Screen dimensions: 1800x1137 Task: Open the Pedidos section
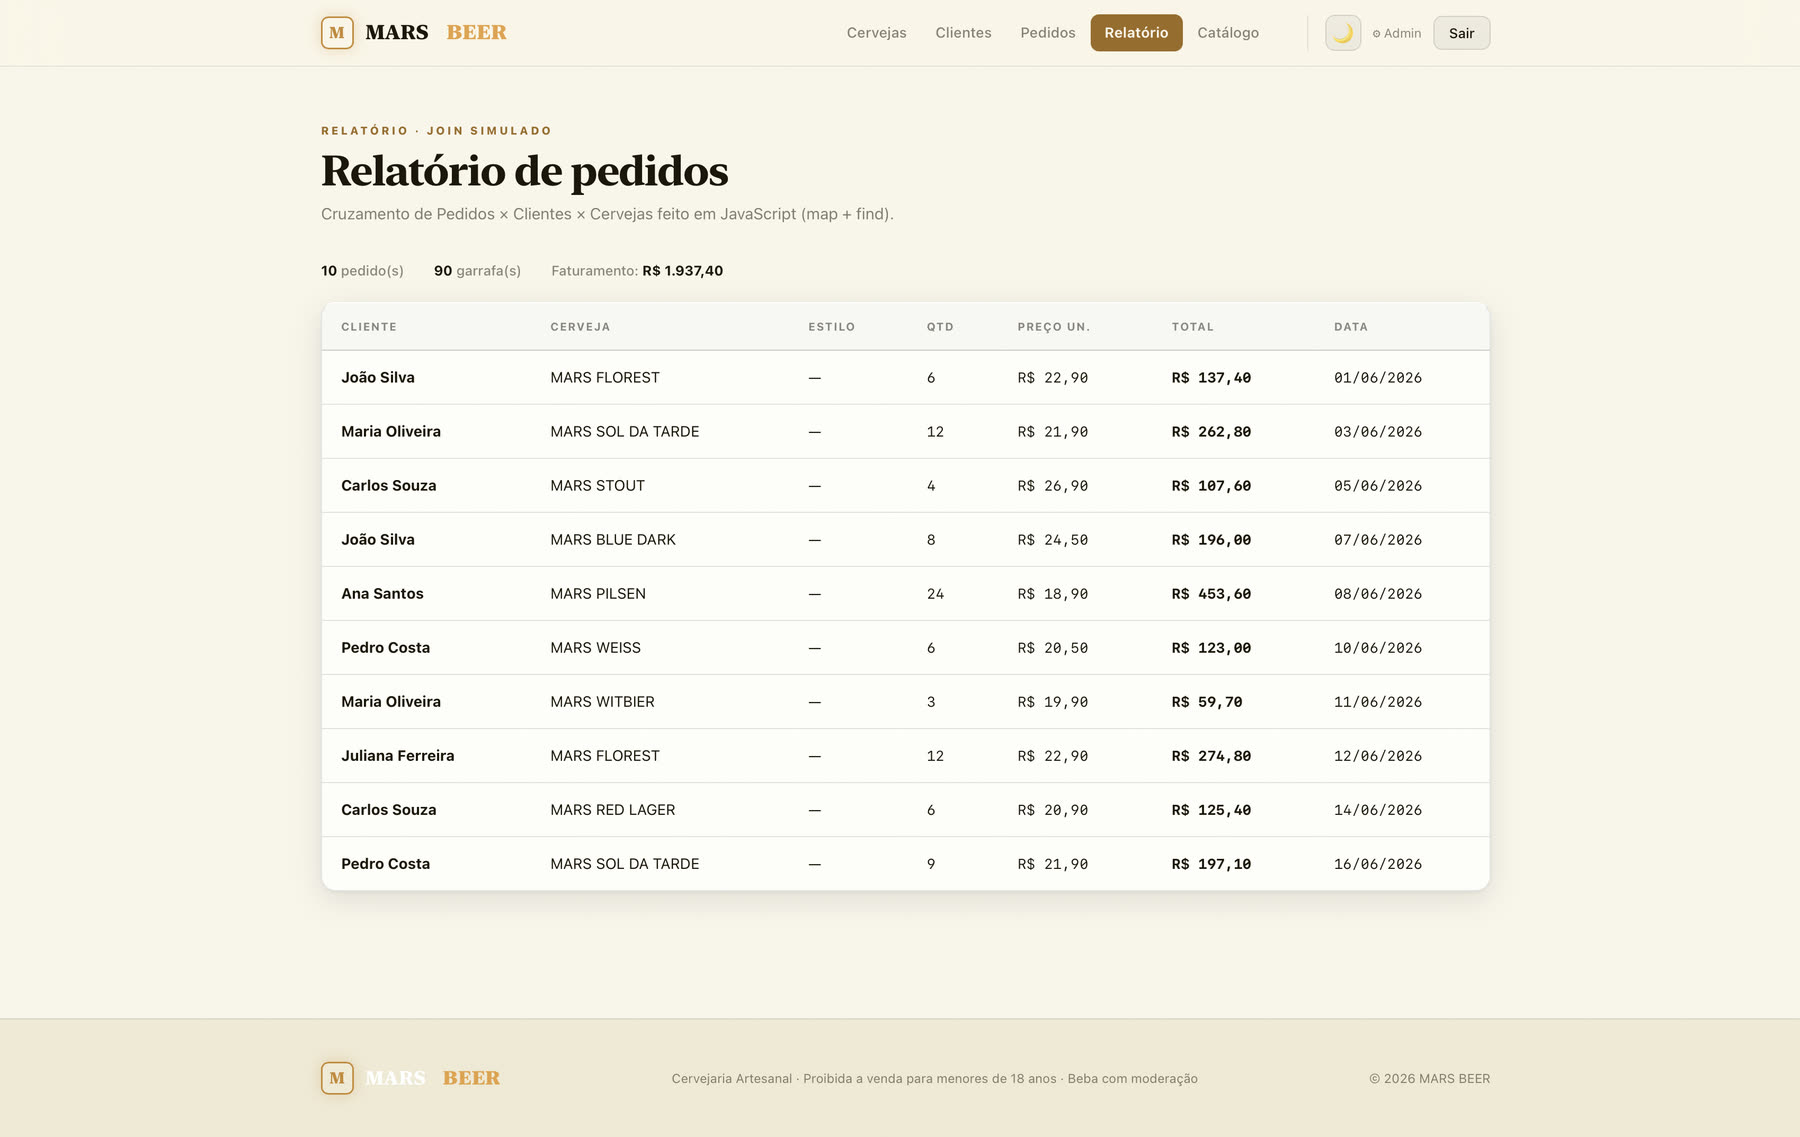tap(1048, 33)
